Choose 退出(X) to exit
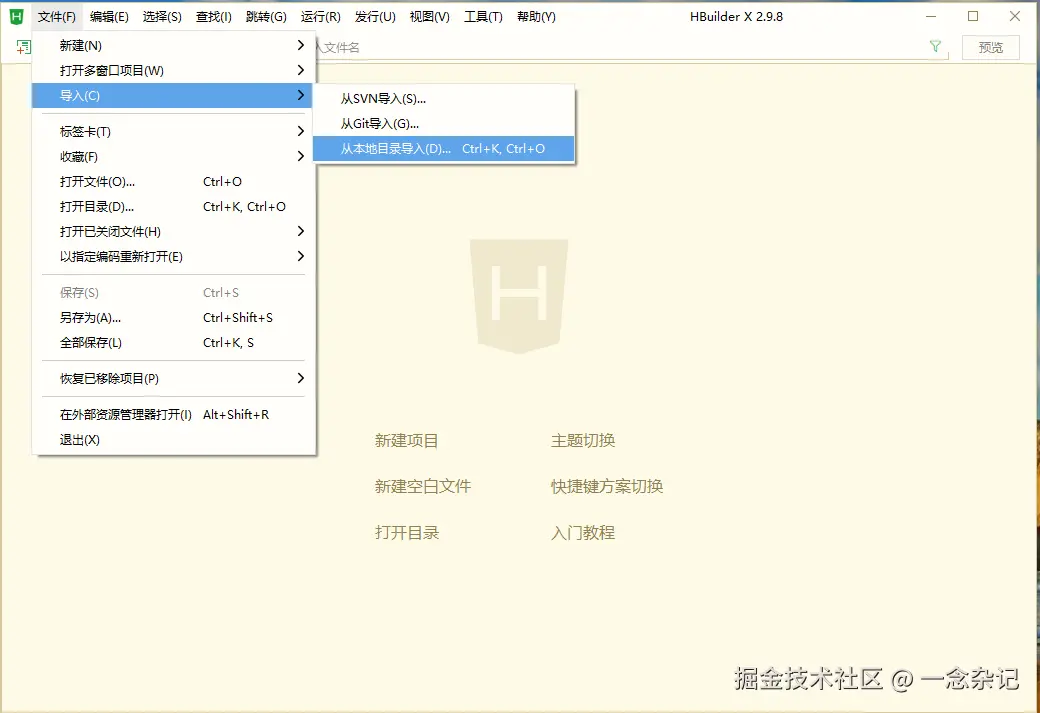Image resolution: width=1040 pixels, height=713 pixels. tap(174, 440)
